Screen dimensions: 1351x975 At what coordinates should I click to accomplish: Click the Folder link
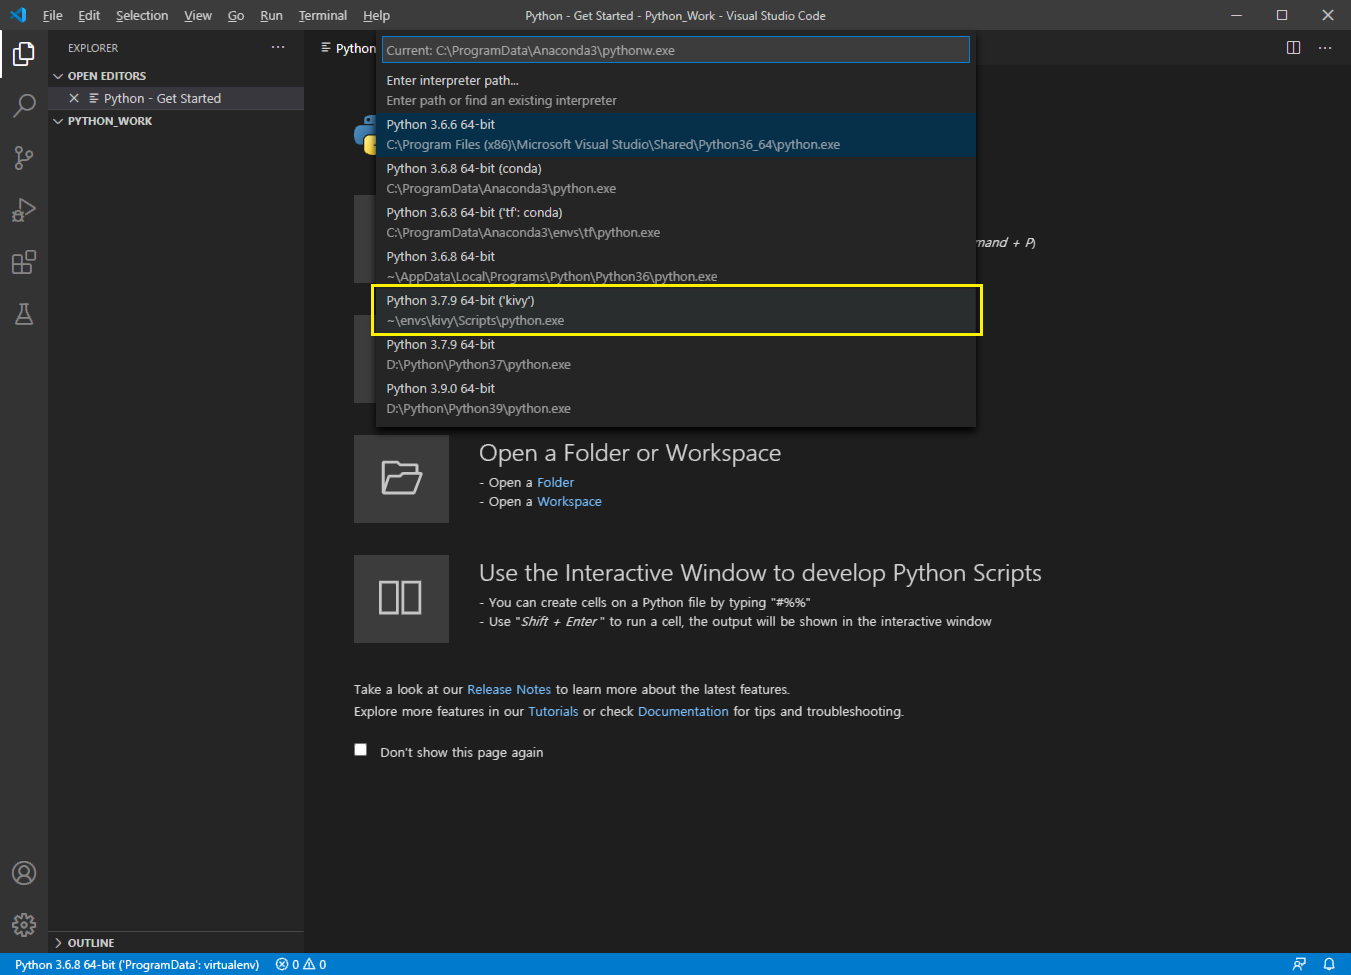click(x=555, y=482)
